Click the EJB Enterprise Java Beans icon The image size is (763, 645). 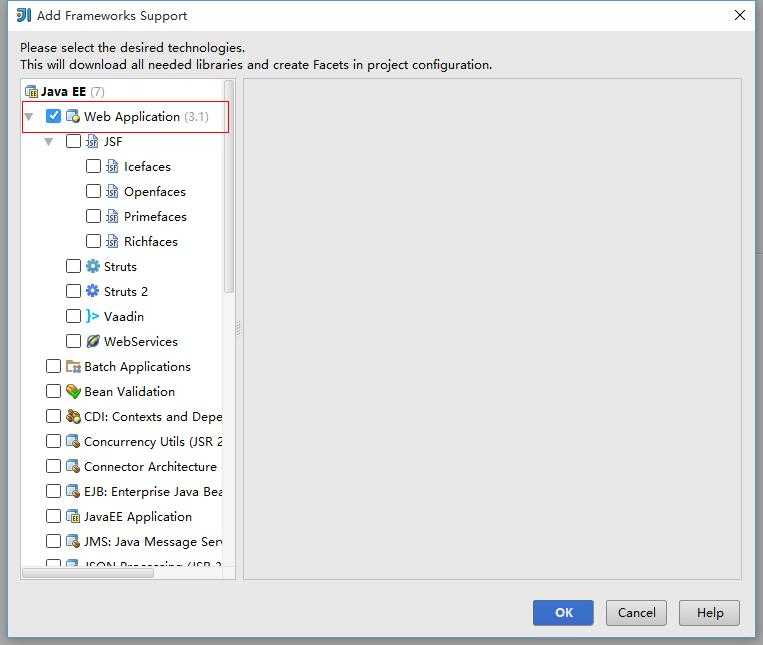pyautogui.click(x=73, y=491)
